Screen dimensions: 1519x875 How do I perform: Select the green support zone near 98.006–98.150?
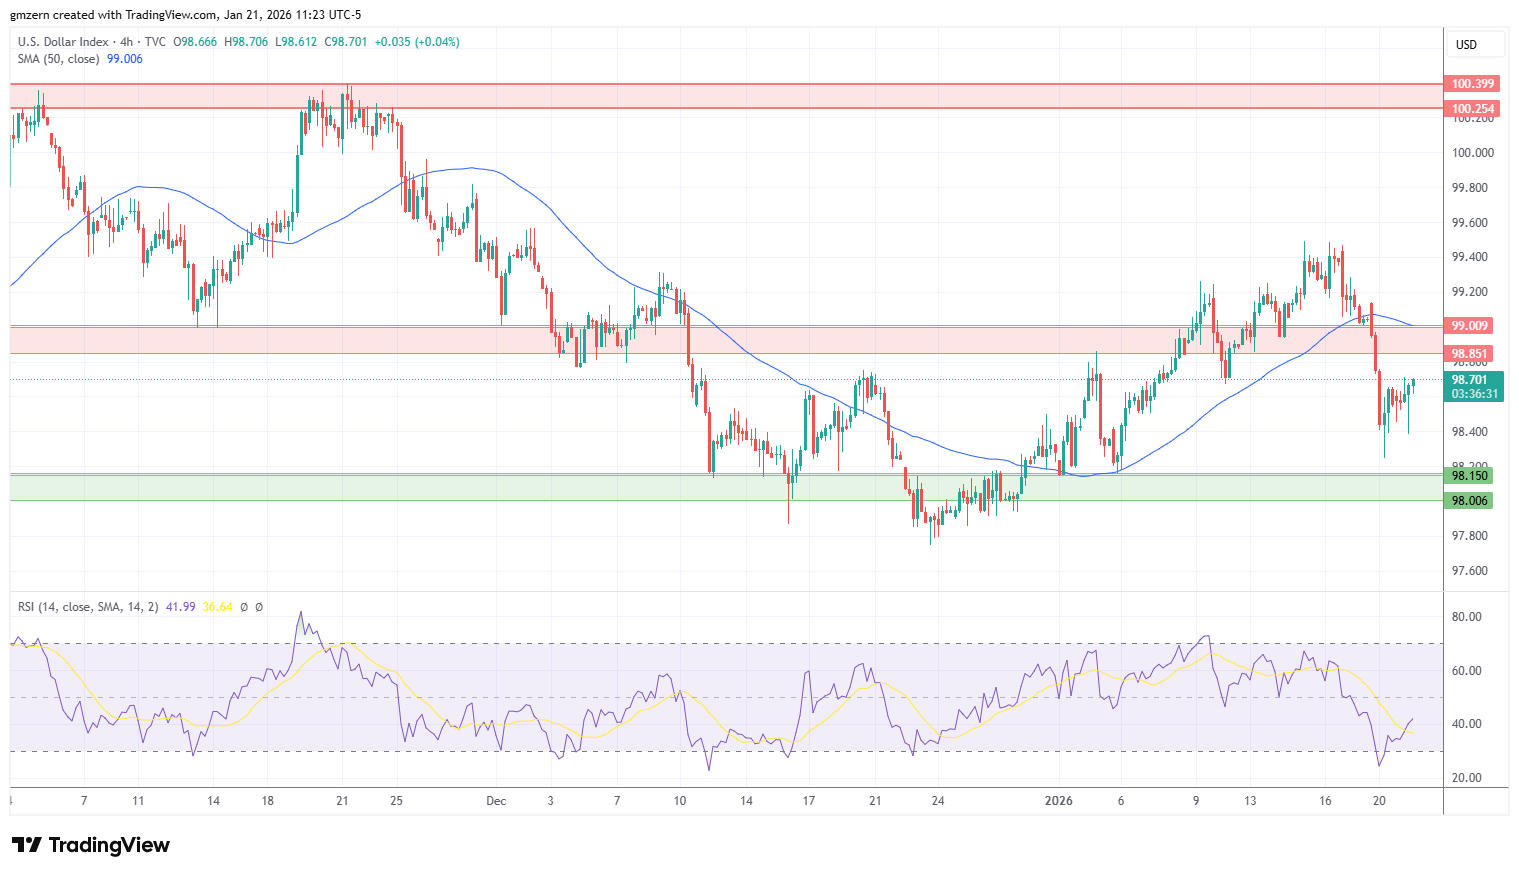[x=727, y=488]
